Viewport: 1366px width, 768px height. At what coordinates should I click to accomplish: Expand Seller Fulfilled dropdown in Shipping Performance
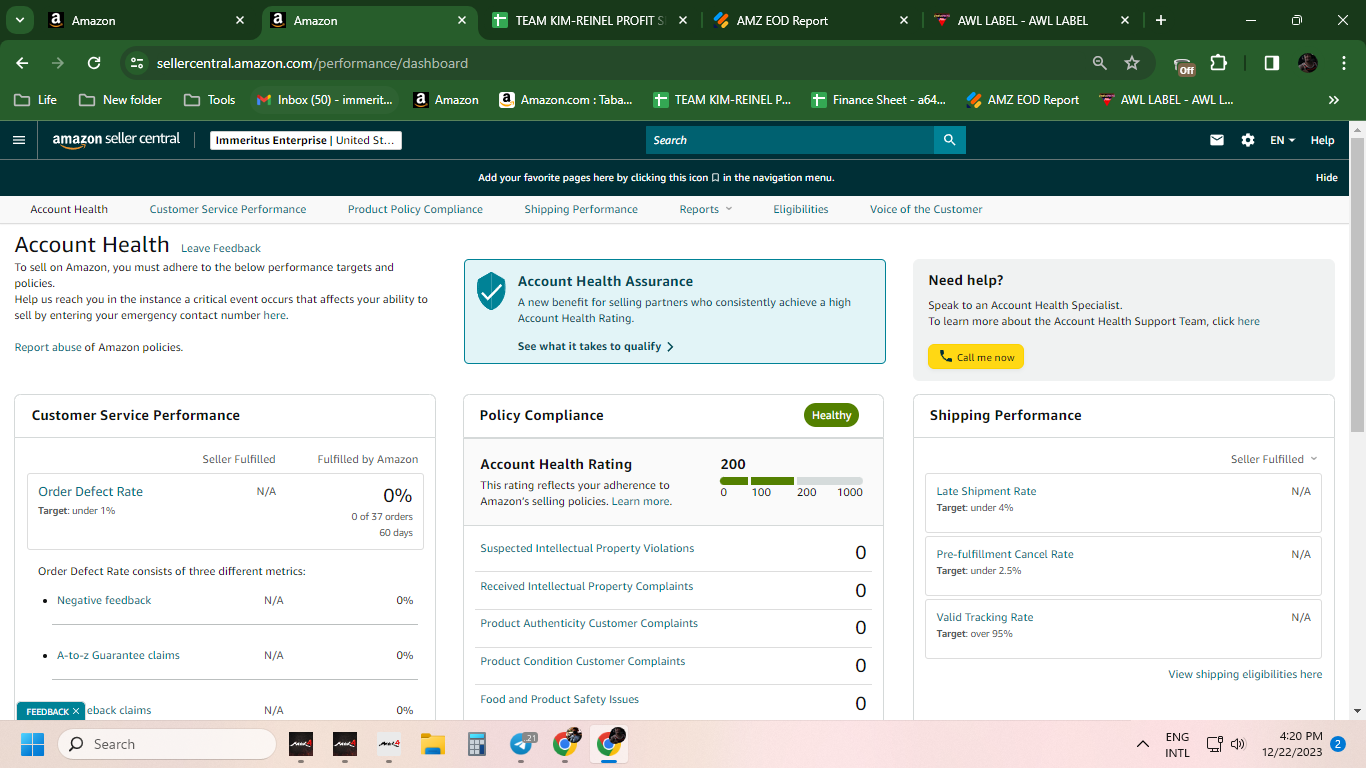tap(1274, 459)
